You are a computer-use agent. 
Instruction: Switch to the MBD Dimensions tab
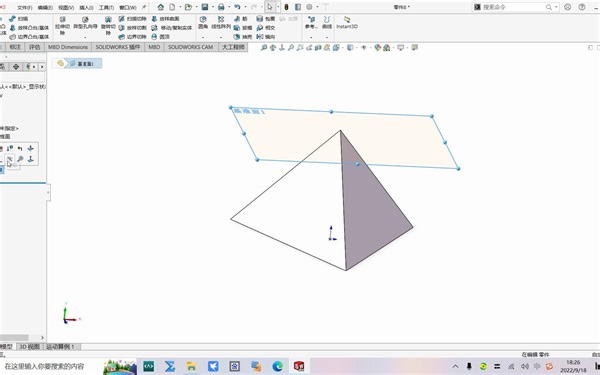[68, 47]
